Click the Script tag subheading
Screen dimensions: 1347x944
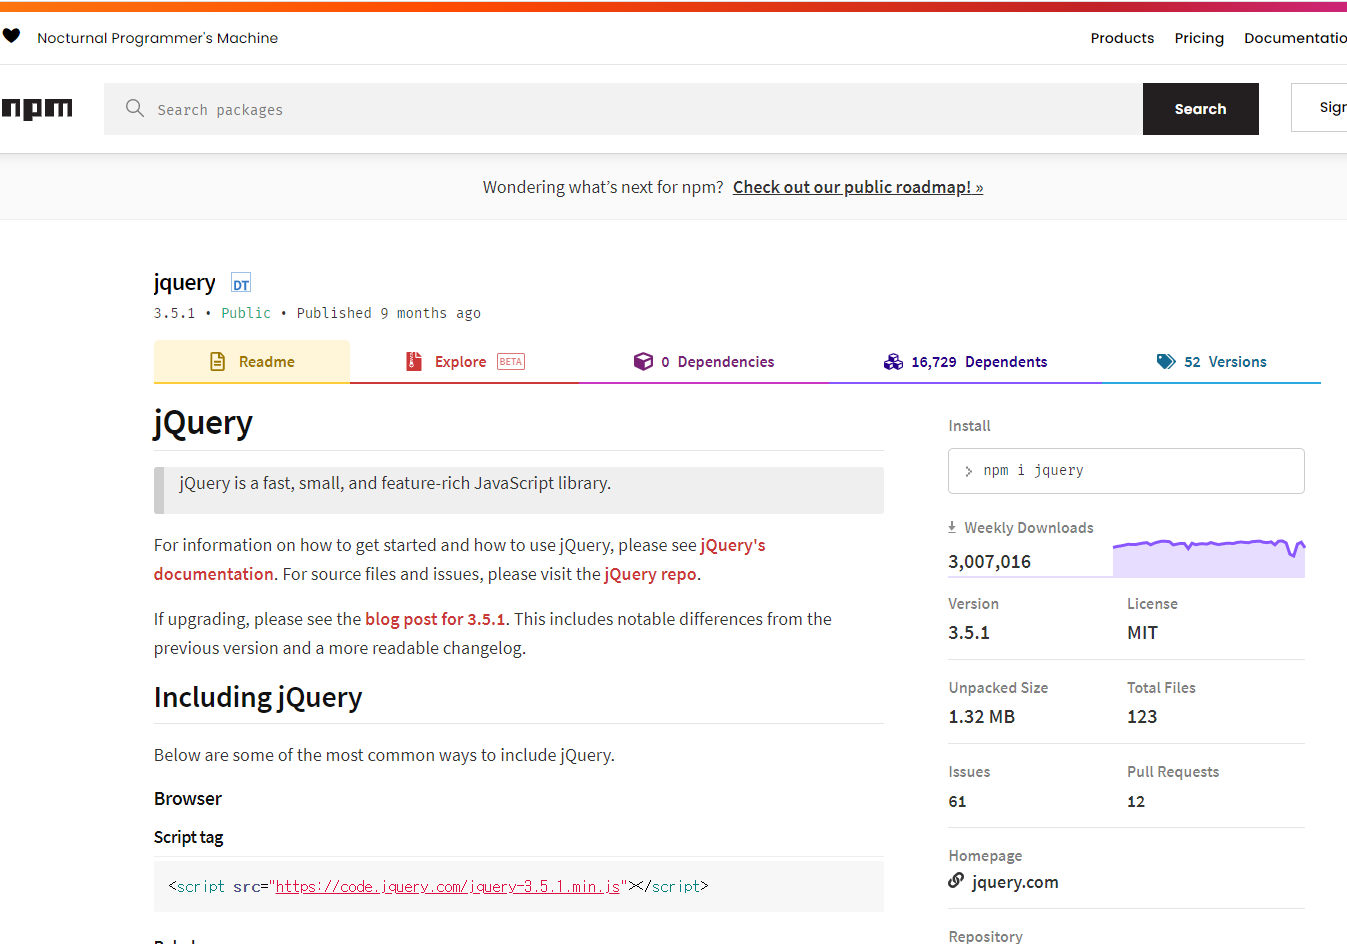point(189,837)
